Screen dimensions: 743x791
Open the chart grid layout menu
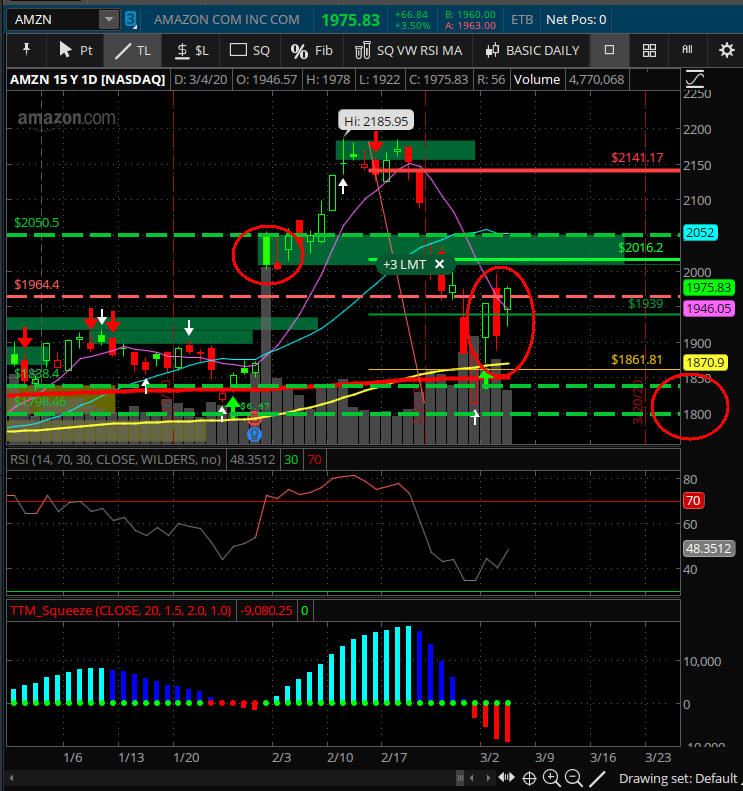coord(649,50)
